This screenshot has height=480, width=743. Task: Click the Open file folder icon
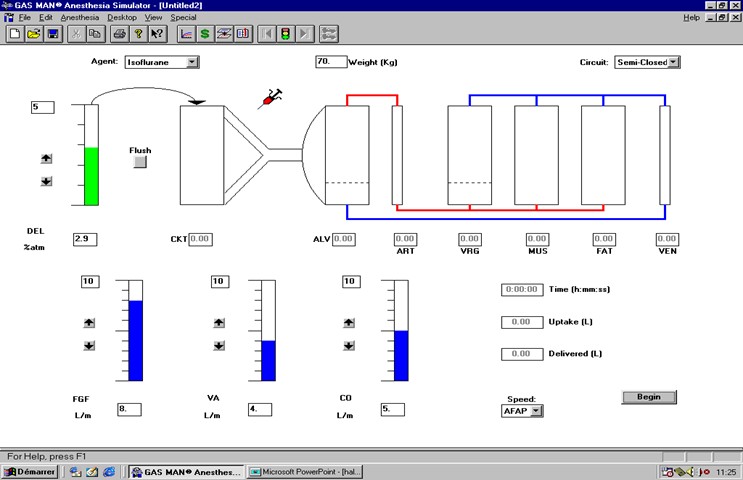click(x=34, y=34)
